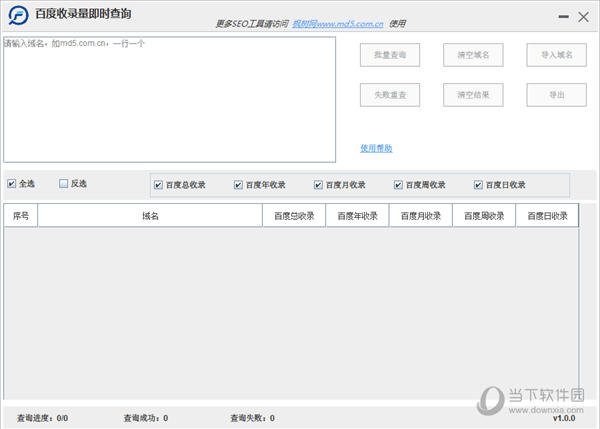600x429 pixels.
Task: Click the 清空结果 button
Action: [x=473, y=95]
